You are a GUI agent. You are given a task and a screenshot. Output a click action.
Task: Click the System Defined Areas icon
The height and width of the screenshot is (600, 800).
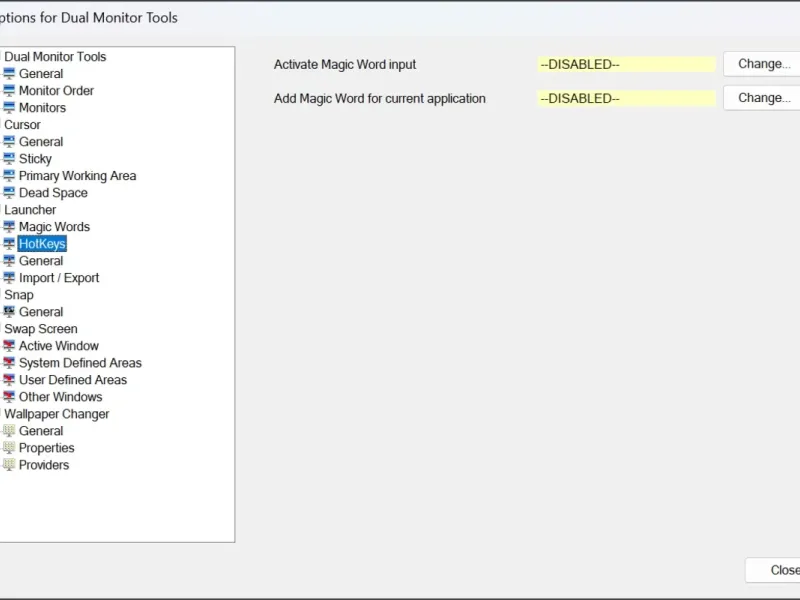[9, 363]
